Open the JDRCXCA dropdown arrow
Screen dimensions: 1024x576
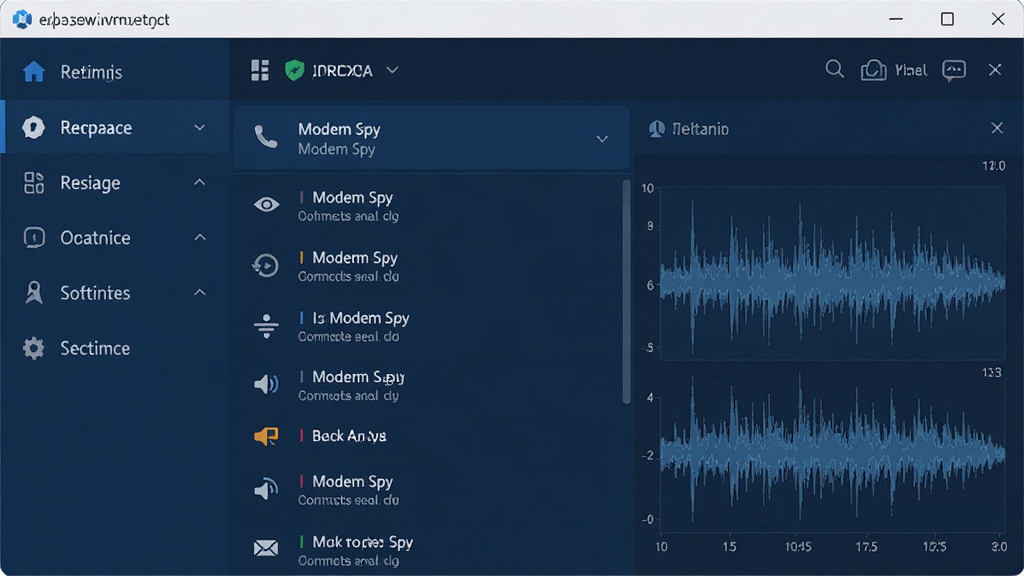point(392,70)
